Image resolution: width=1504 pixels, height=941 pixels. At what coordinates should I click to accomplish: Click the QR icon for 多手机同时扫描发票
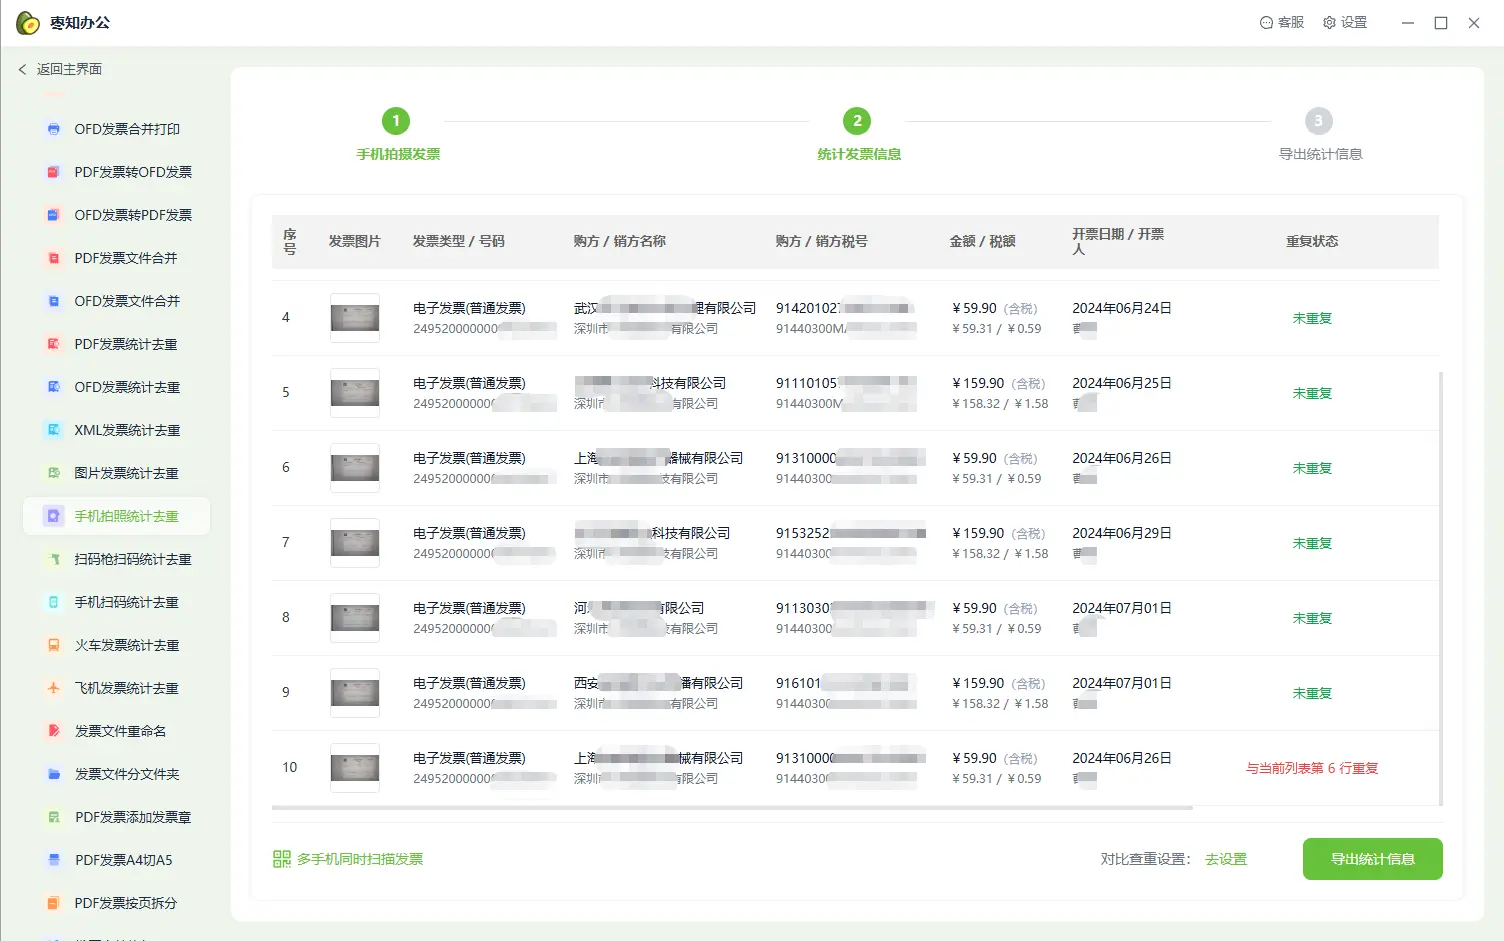282,859
